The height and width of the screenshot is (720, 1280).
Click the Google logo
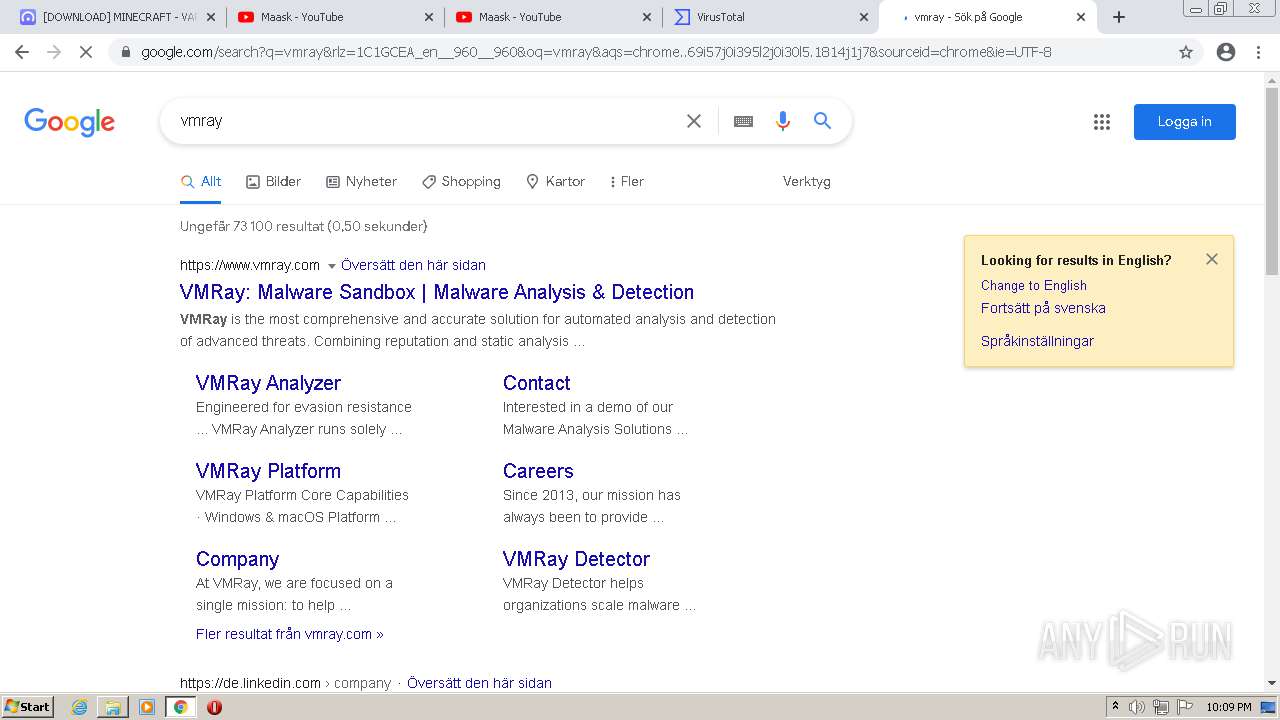pyautogui.click(x=70, y=122)
